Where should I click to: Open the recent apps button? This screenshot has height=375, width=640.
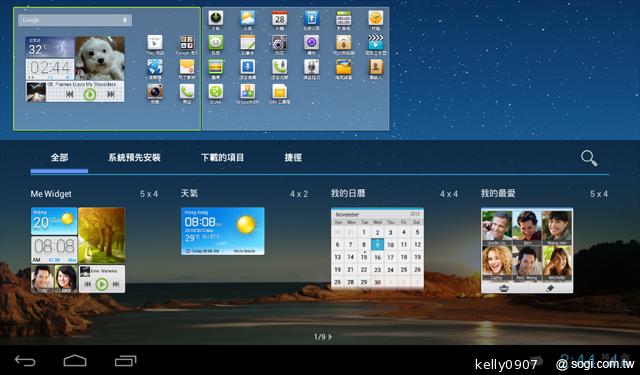125,361
